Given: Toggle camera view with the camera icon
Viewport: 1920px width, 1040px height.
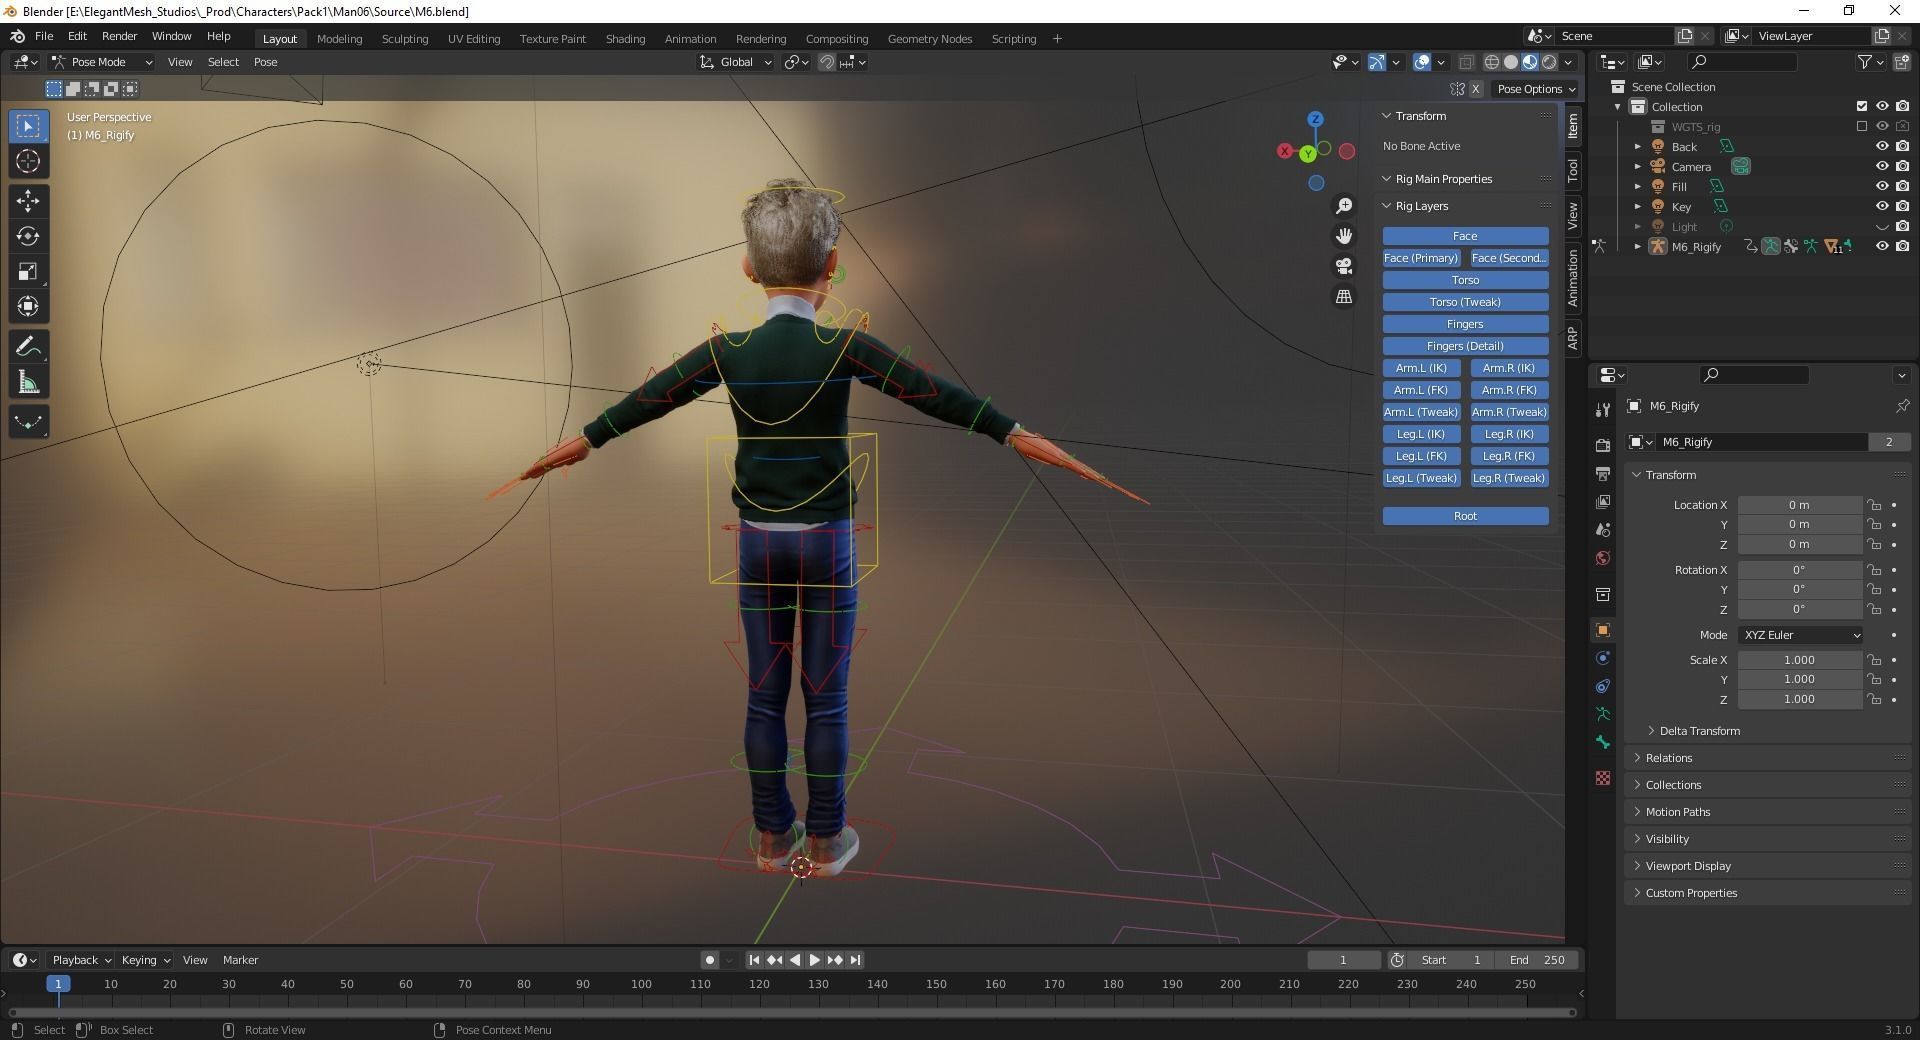Looking at the screenshot, I should [1344, 266].
